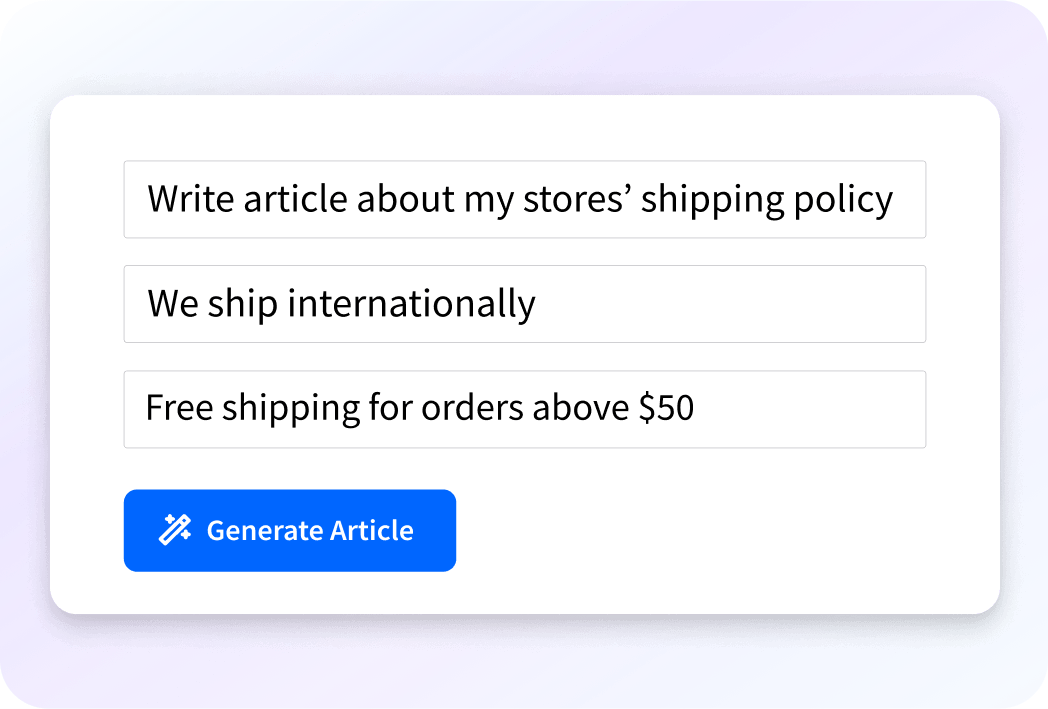Focus the 'Free shipping for orders above $50' field
The width and height of the screenshot is (1048, 709).
coord(524,408)
